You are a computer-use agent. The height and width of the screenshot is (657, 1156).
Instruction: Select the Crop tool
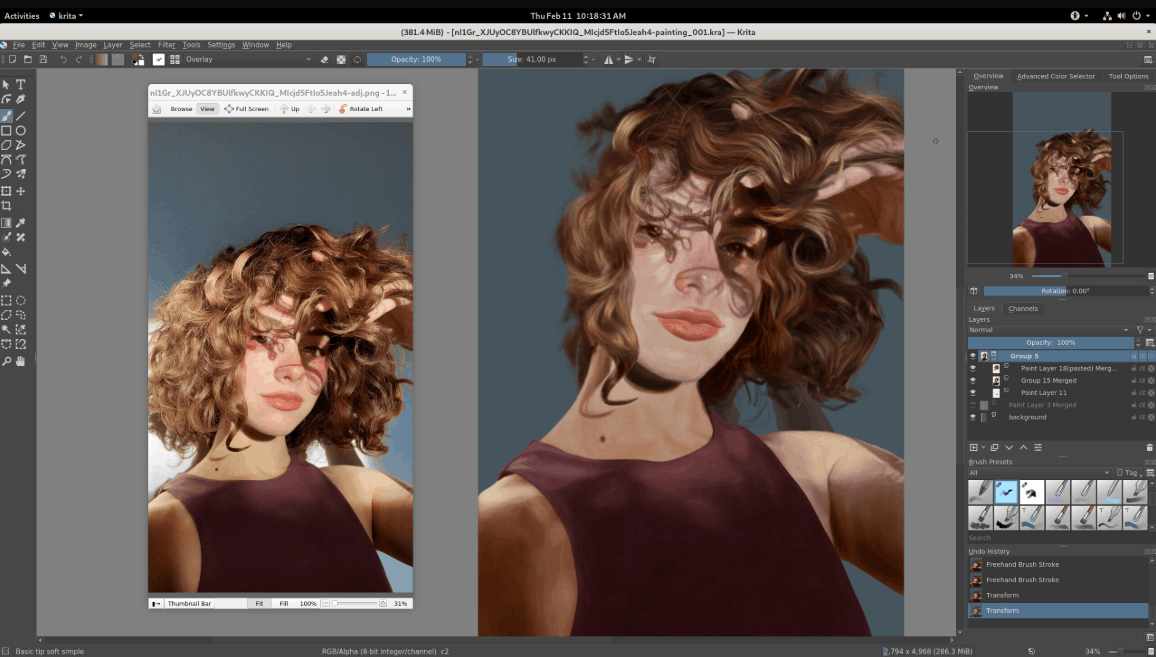coord(6,206)
